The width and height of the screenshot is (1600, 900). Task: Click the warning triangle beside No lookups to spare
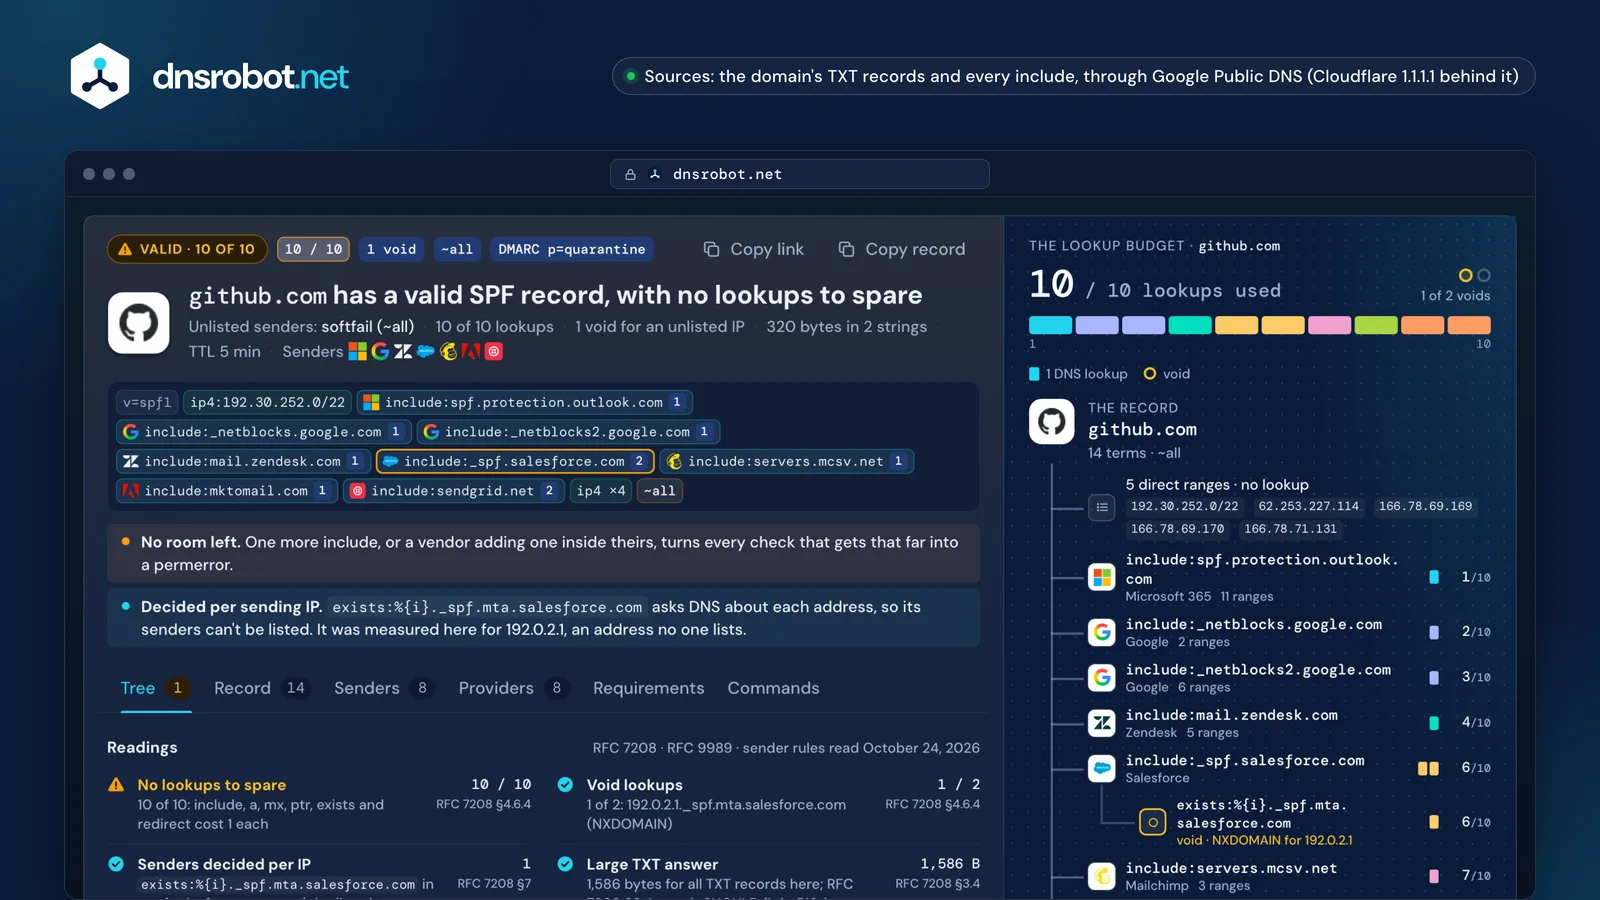(x=116, y=785)
